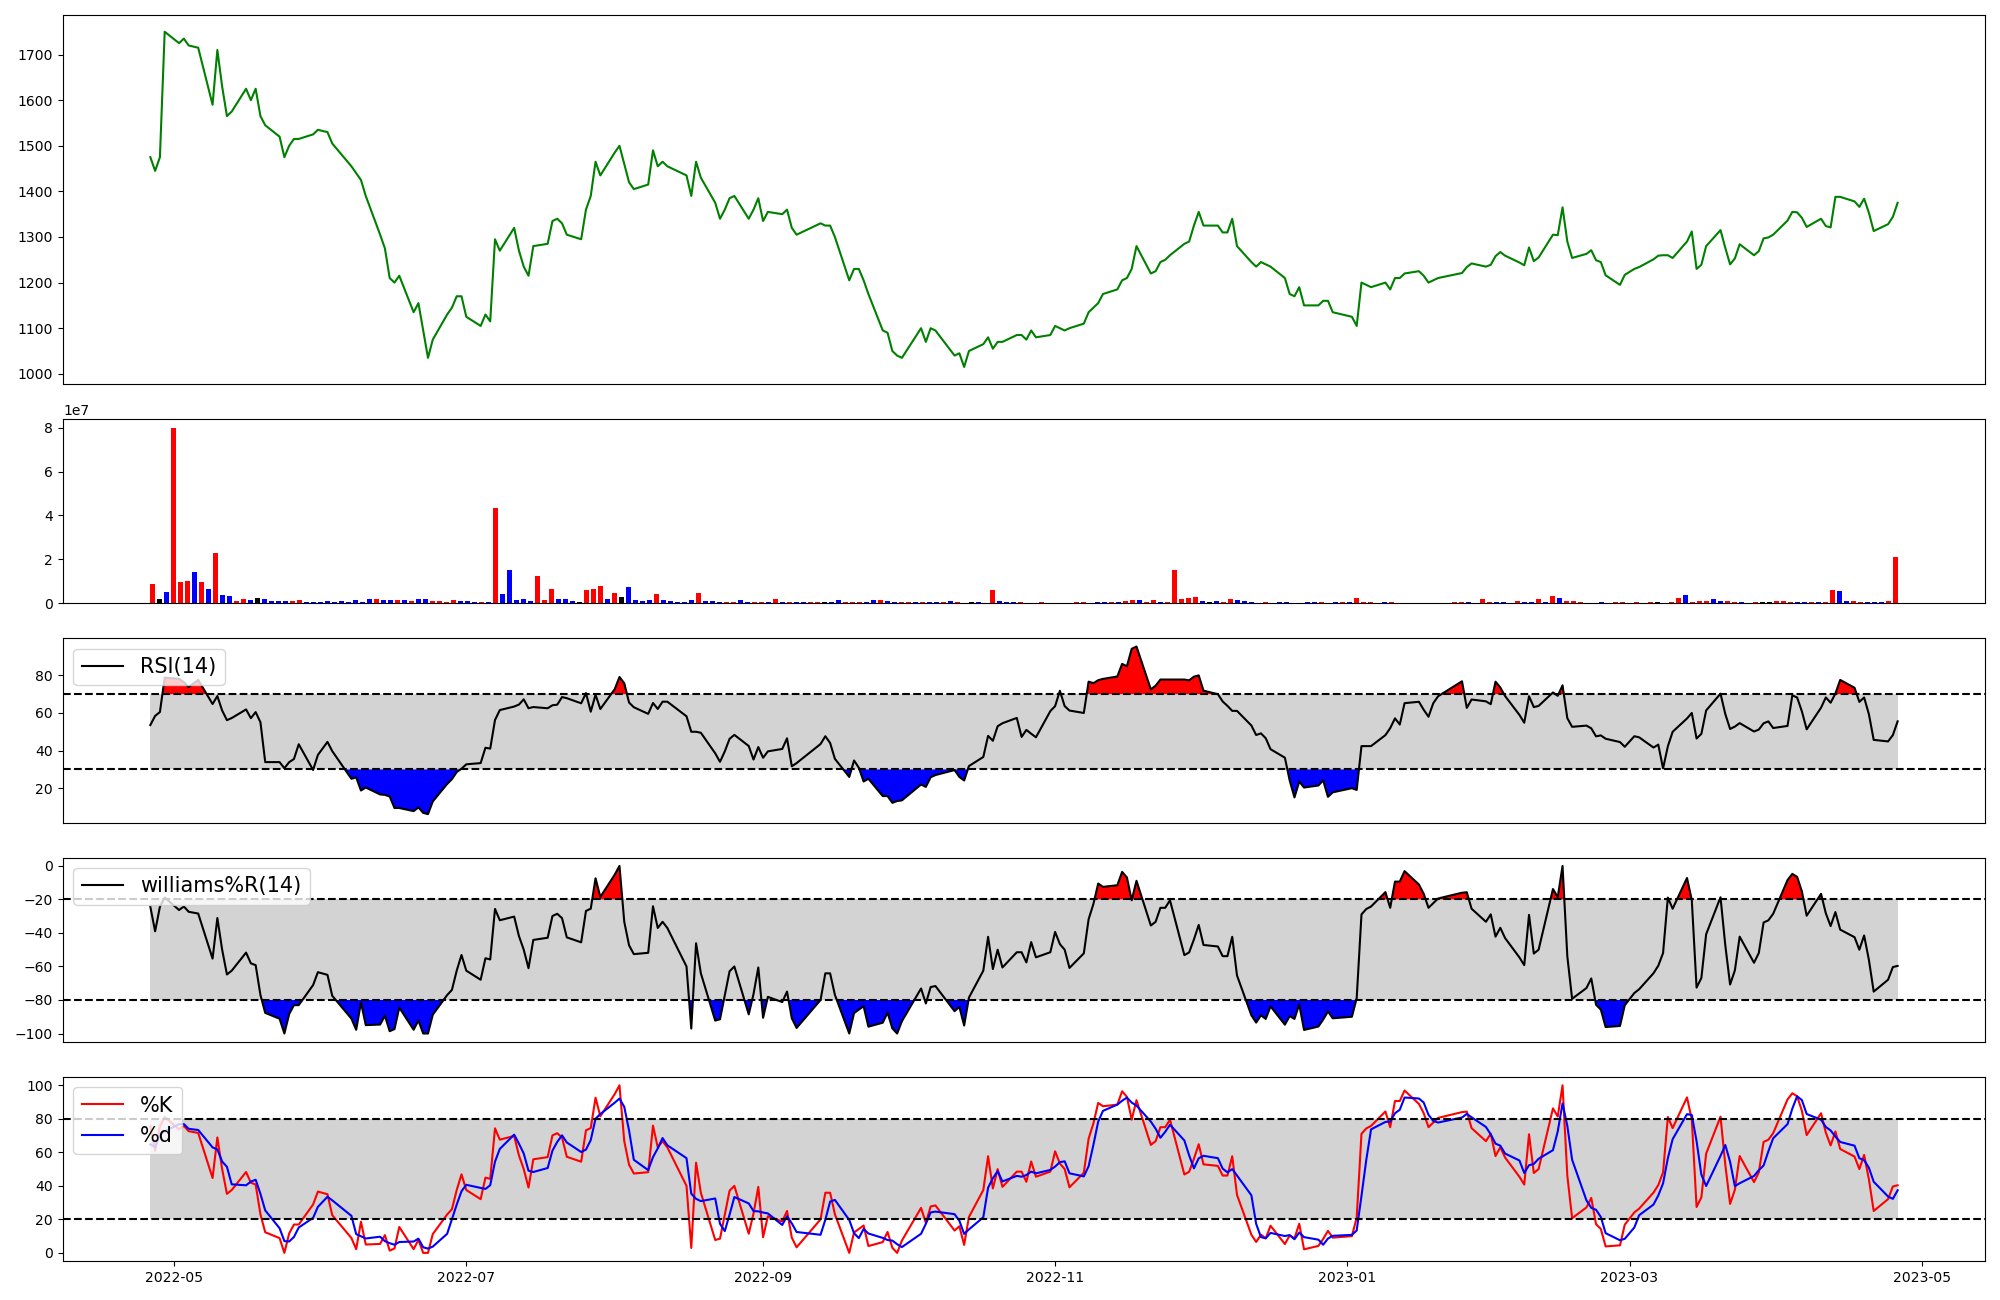Click the 2023-01 x-axis date label
Viewport: 2000px width, 1300px height.
tap(1347, 1277)
